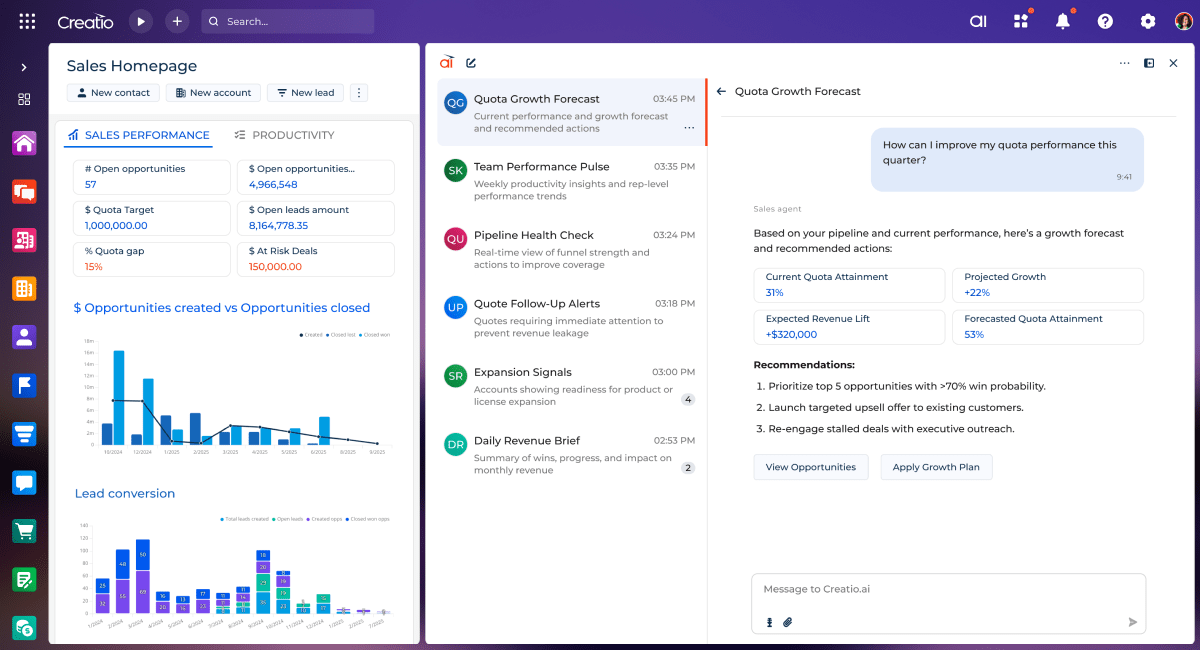1200x650 pixels.
Task: Open the notifications bell
Action: click(1063, 21)
